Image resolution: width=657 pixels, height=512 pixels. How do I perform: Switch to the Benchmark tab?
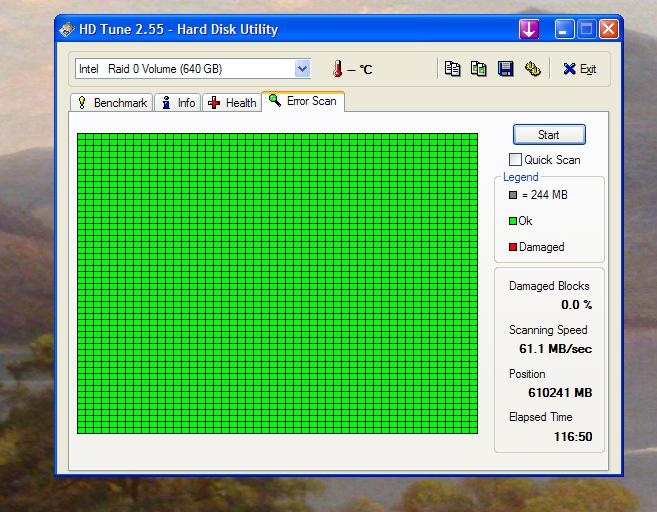coord(111,103)
